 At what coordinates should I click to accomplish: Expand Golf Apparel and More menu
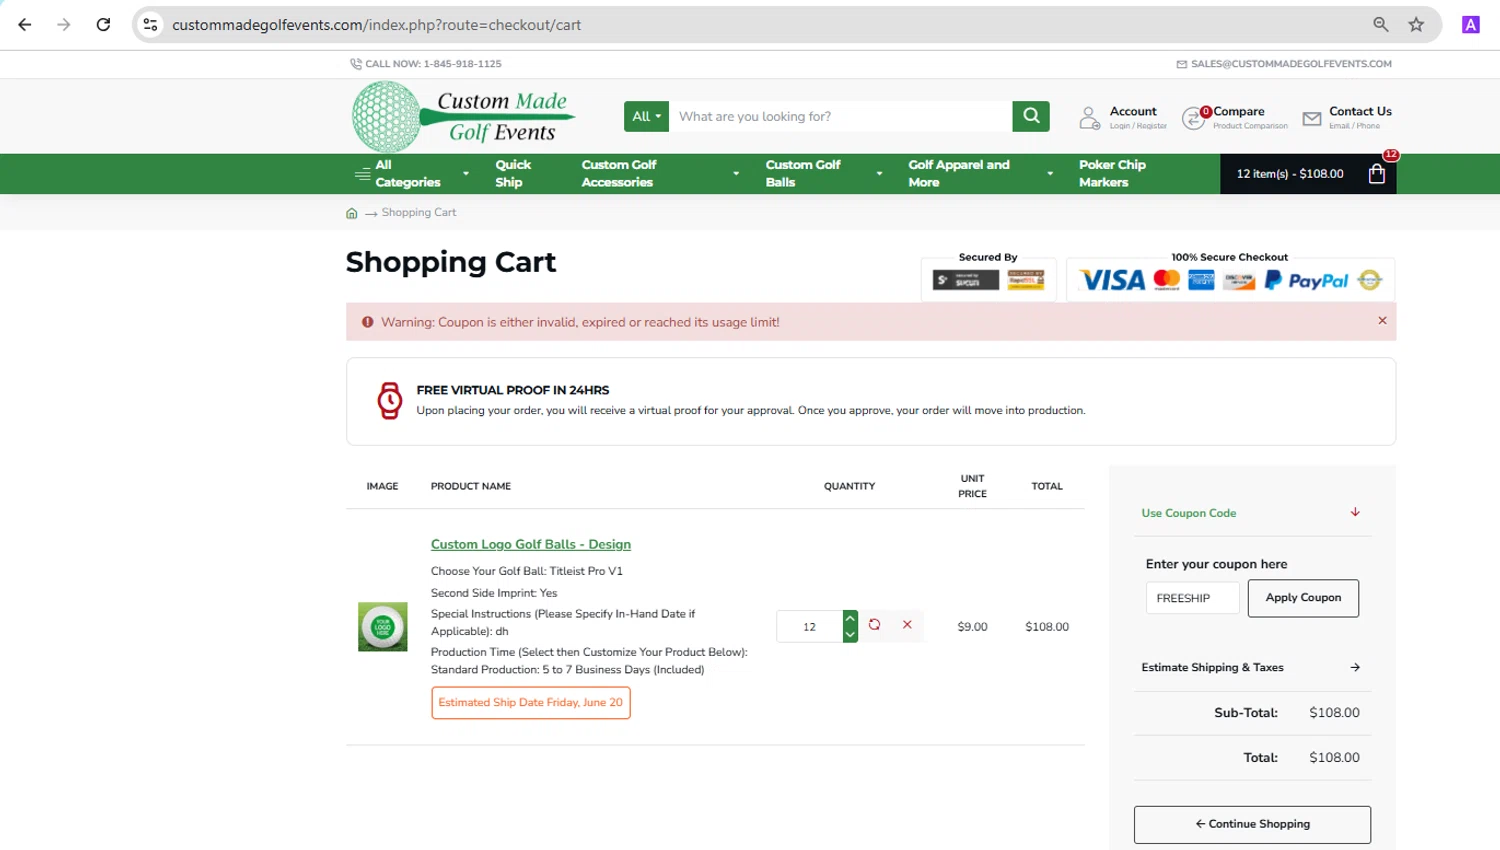pyautogui.click(x=980, y=173)
